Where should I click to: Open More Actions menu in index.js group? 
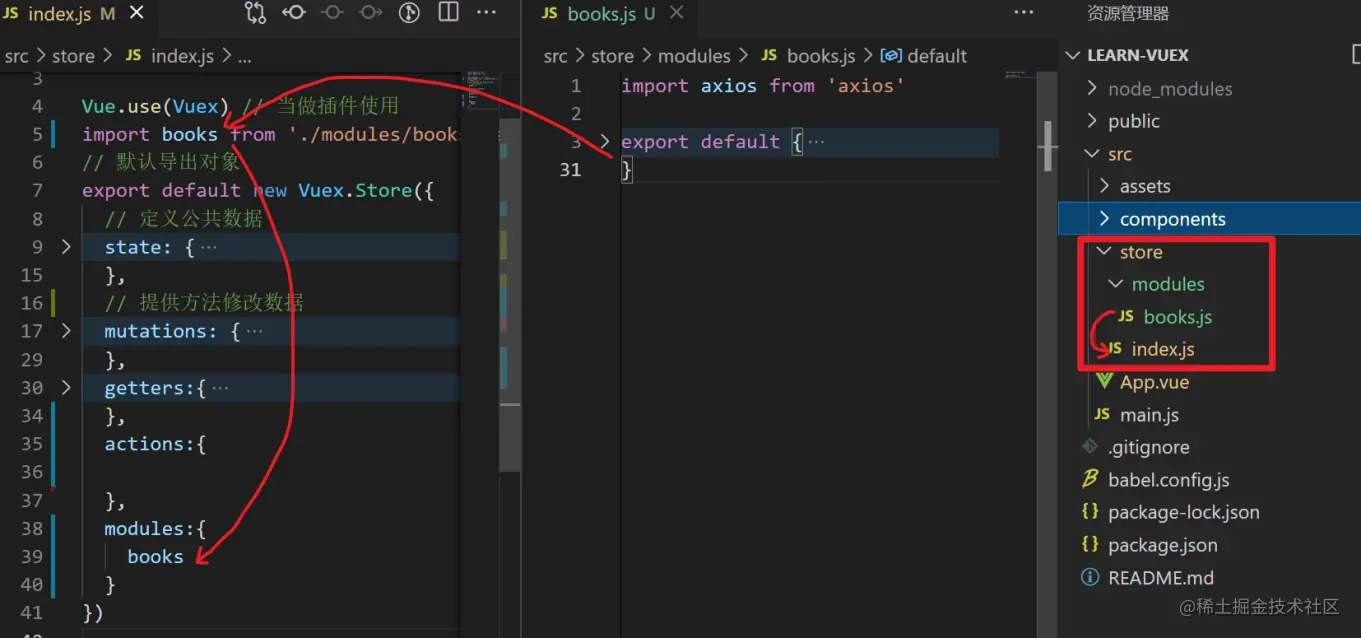point(487,13)
